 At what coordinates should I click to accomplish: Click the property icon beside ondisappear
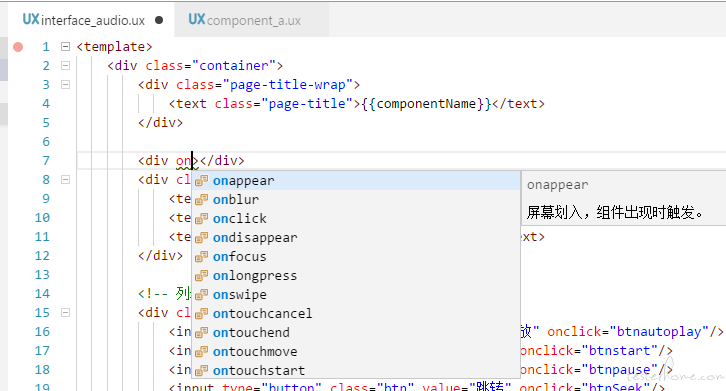pyautogui.click(x=201, y=238)
